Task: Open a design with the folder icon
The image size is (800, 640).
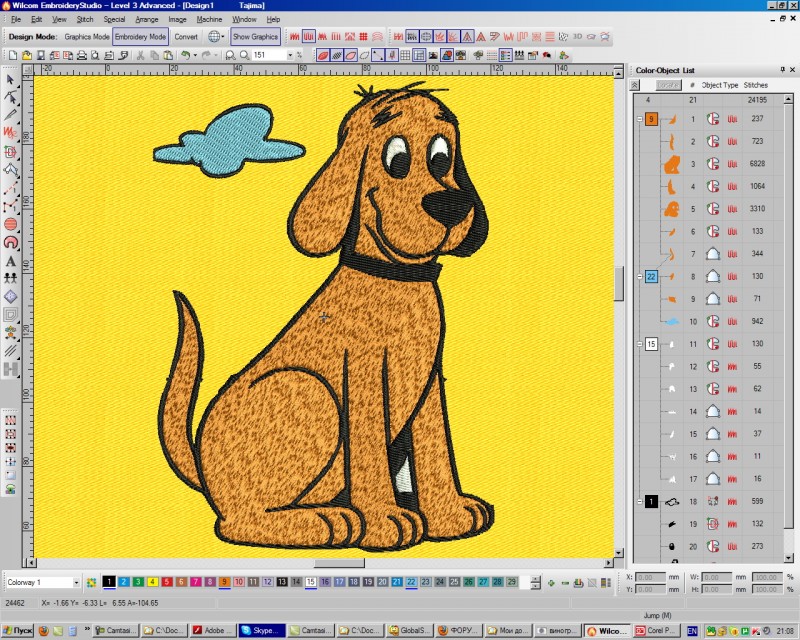Action: (27, 55)
